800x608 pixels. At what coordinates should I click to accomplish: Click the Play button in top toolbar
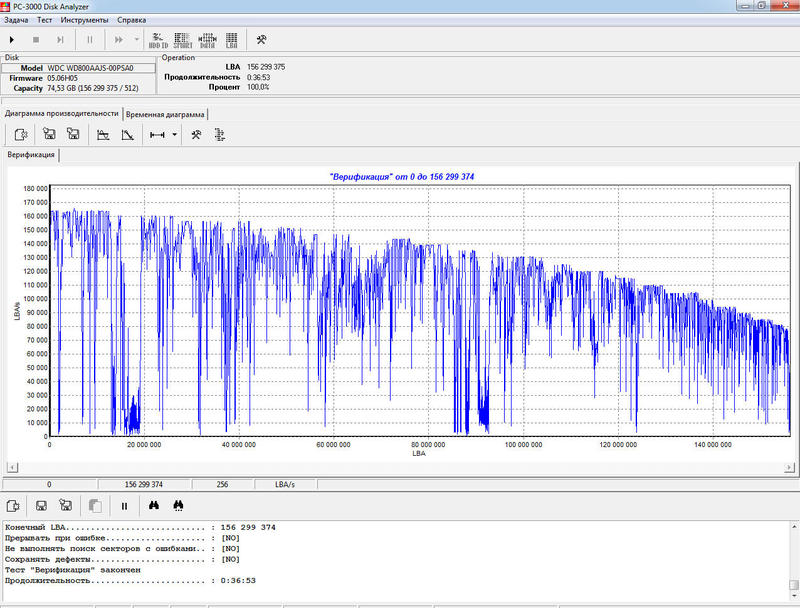(x=12, y=39)
